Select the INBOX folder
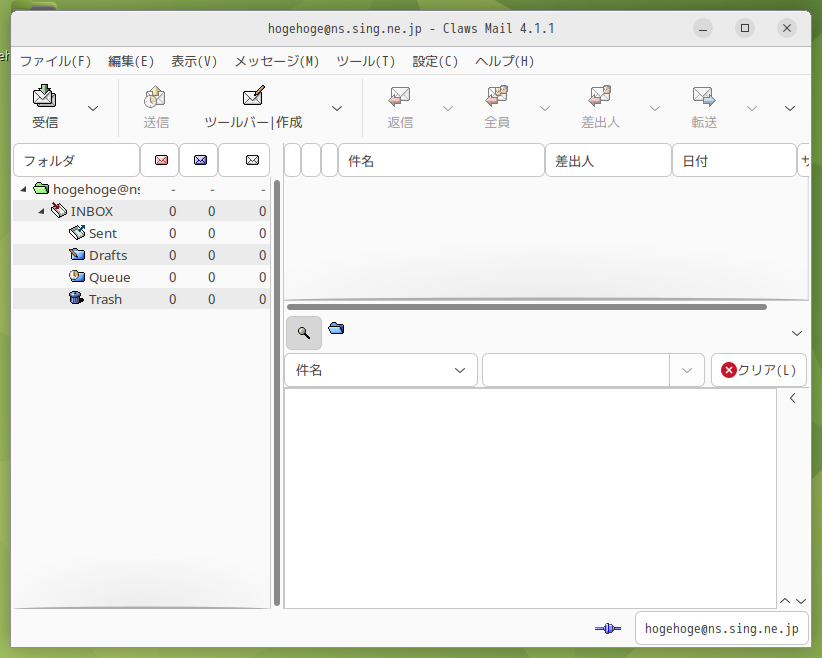The height and width of the screenshot is (658, 822). [92, 211]
